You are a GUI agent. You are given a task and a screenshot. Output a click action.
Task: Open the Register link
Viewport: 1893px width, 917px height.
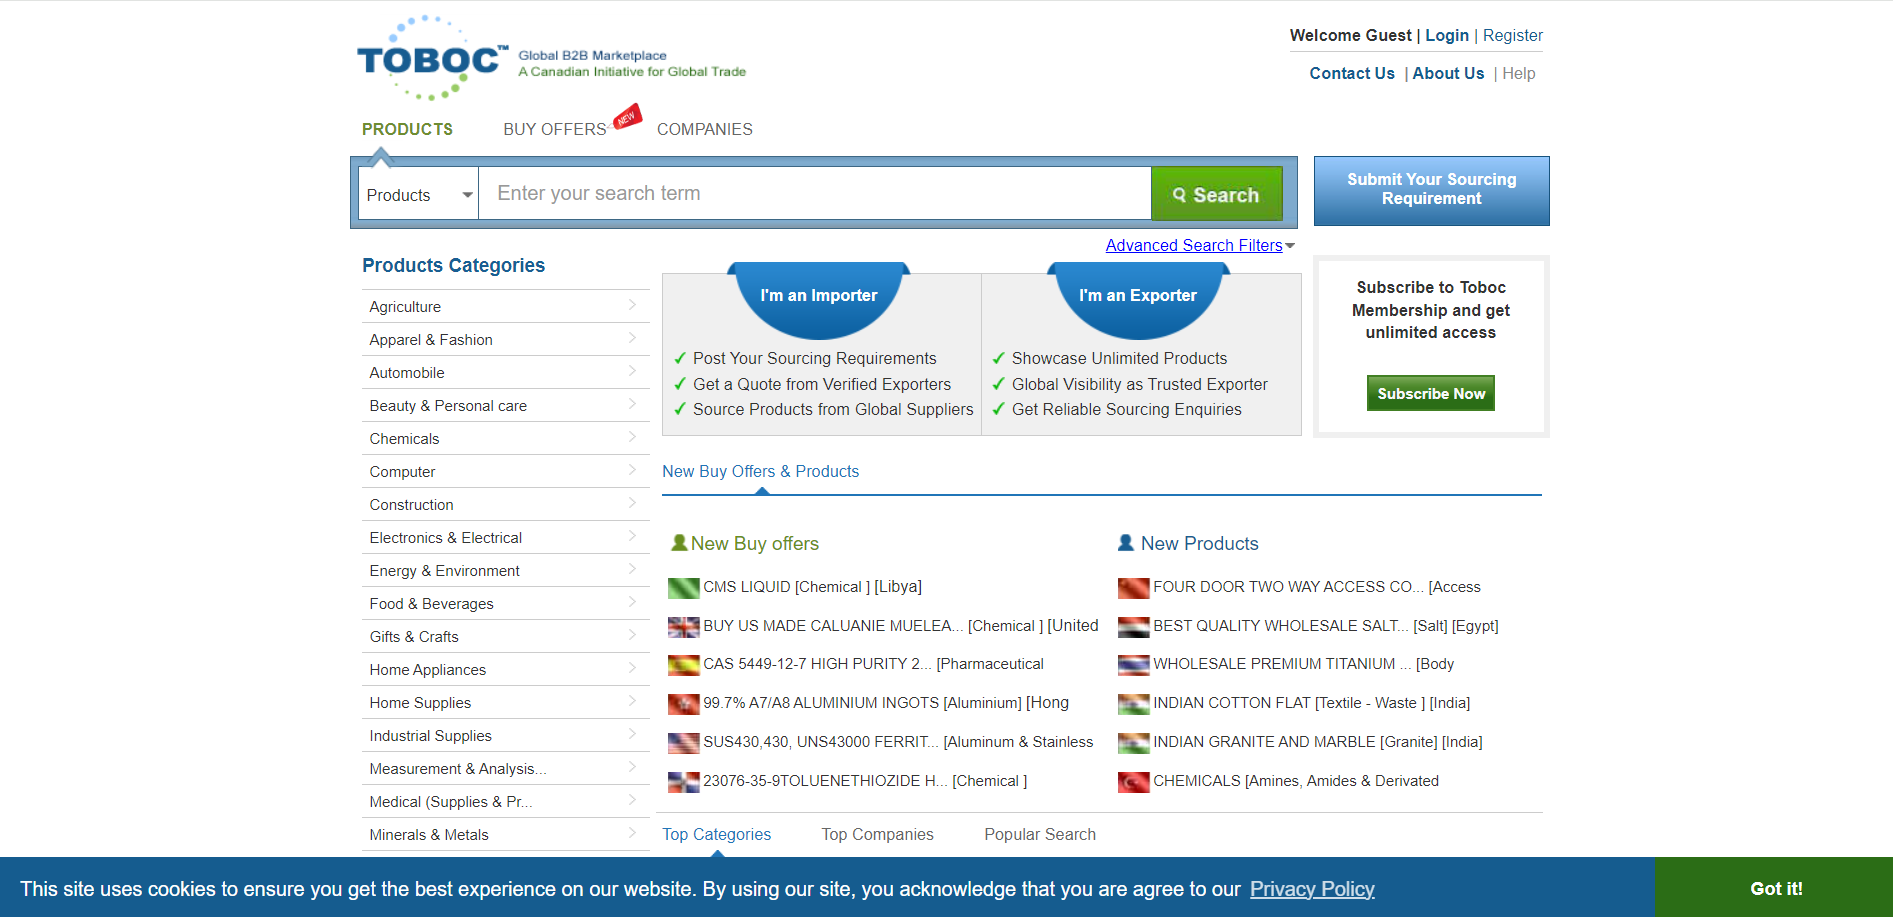[x=1512, y=35]
